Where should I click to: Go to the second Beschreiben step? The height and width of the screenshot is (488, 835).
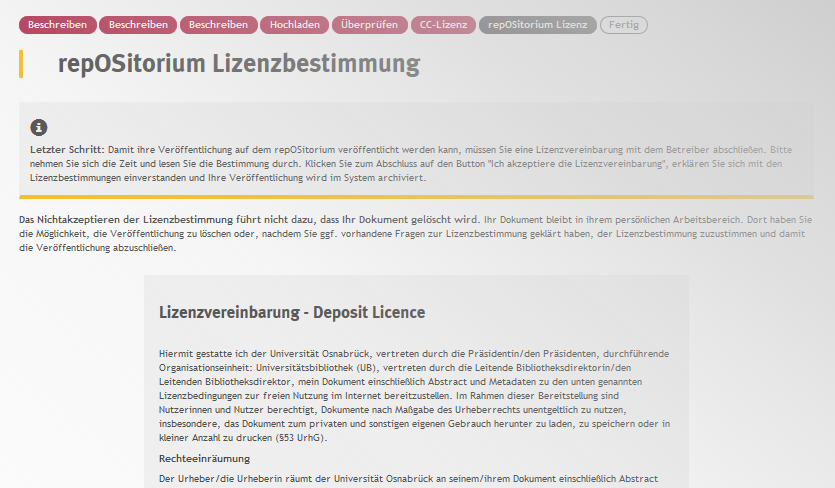pos(138,25)
